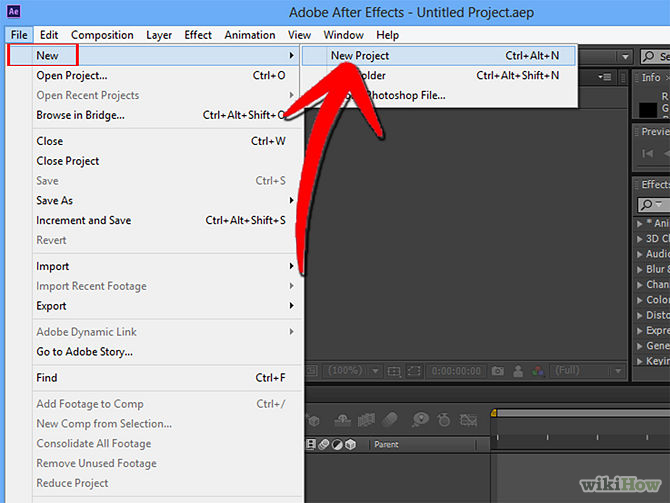Expand the Audio effects category
670x503 pixels.
[640, 254]
